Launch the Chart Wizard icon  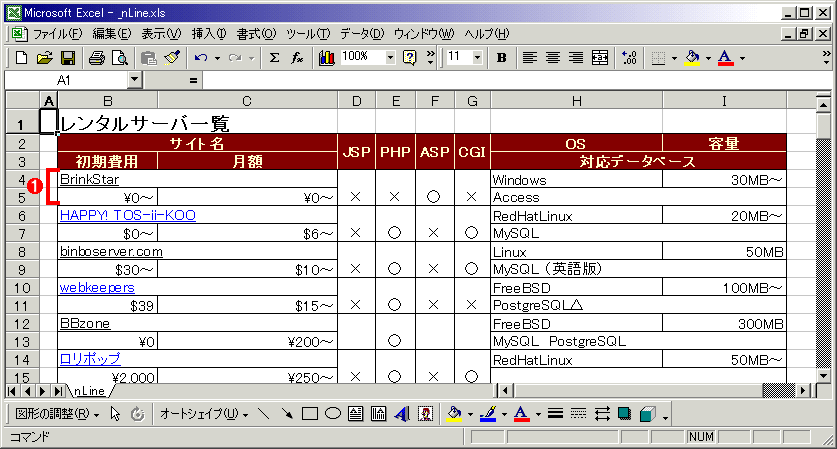point(326,58)
